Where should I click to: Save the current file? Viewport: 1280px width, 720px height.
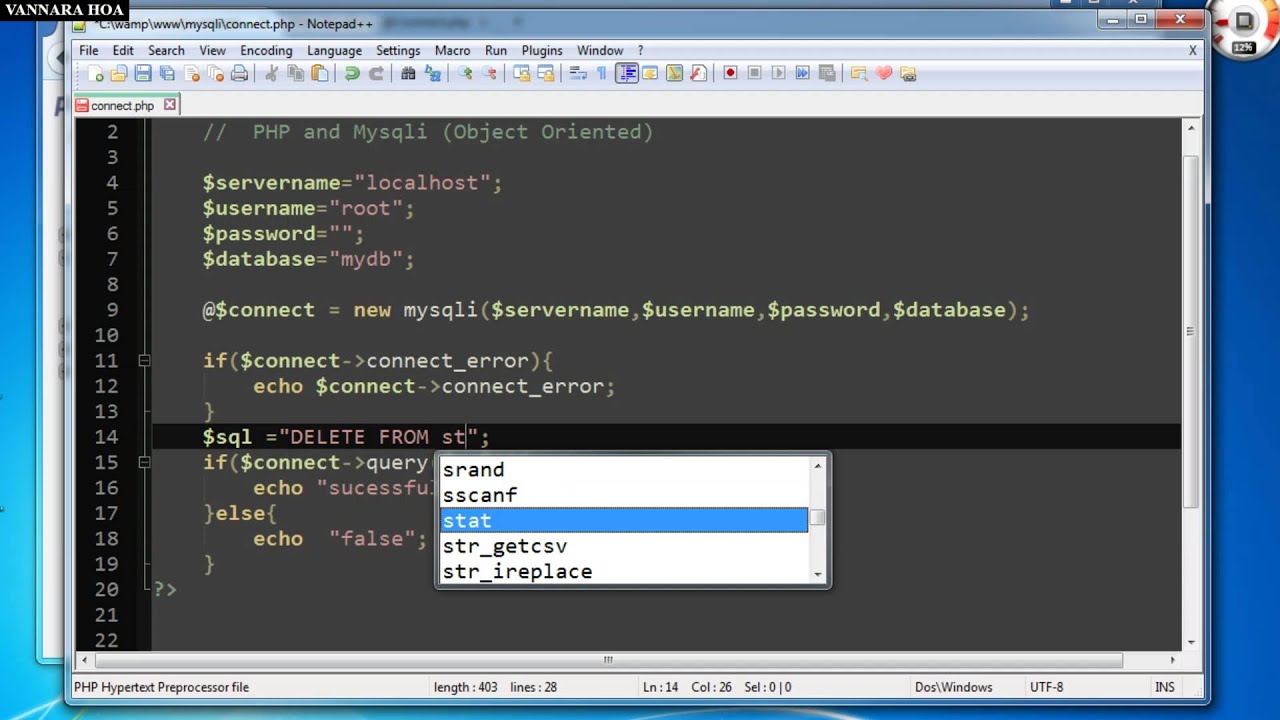143,73
